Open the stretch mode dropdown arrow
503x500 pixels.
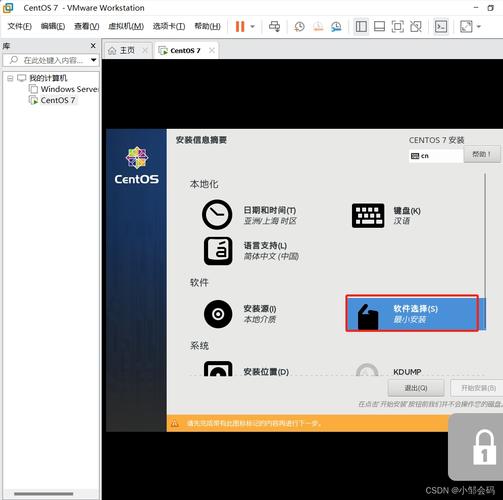(x=479, y=26)
